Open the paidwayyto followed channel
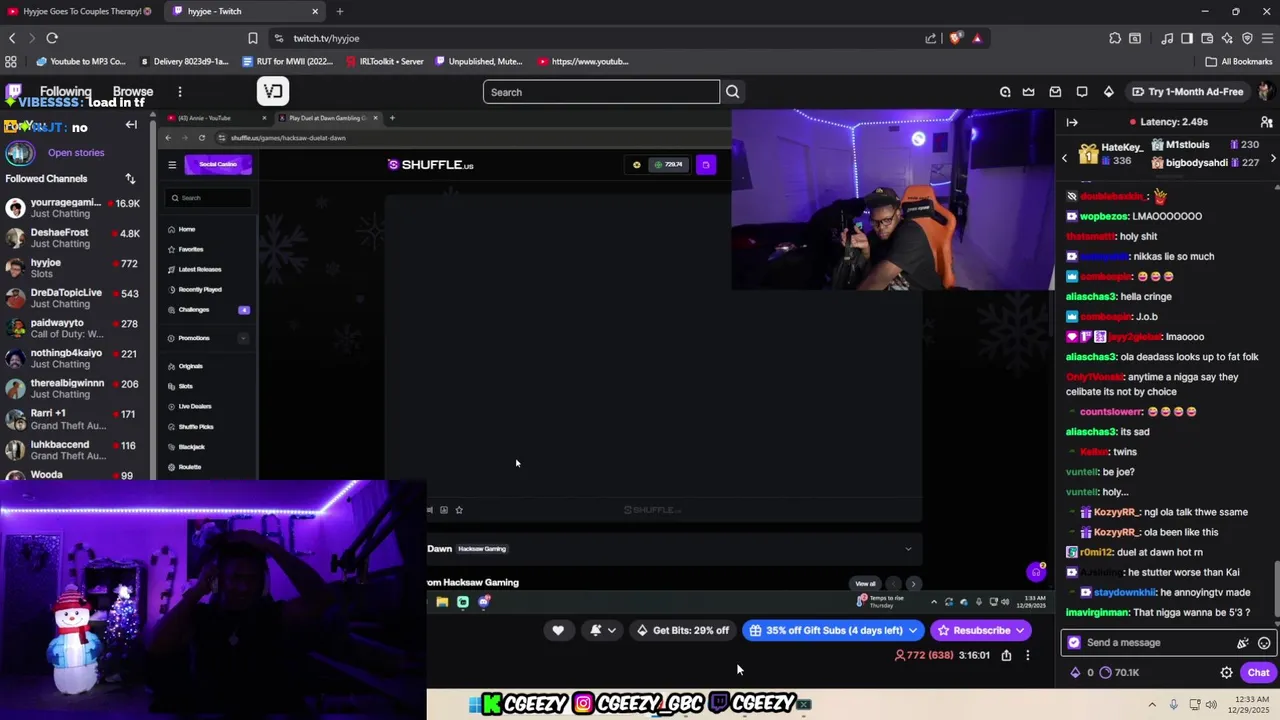This screenshot has width=1280, height=720. click(x=72, y=328)
